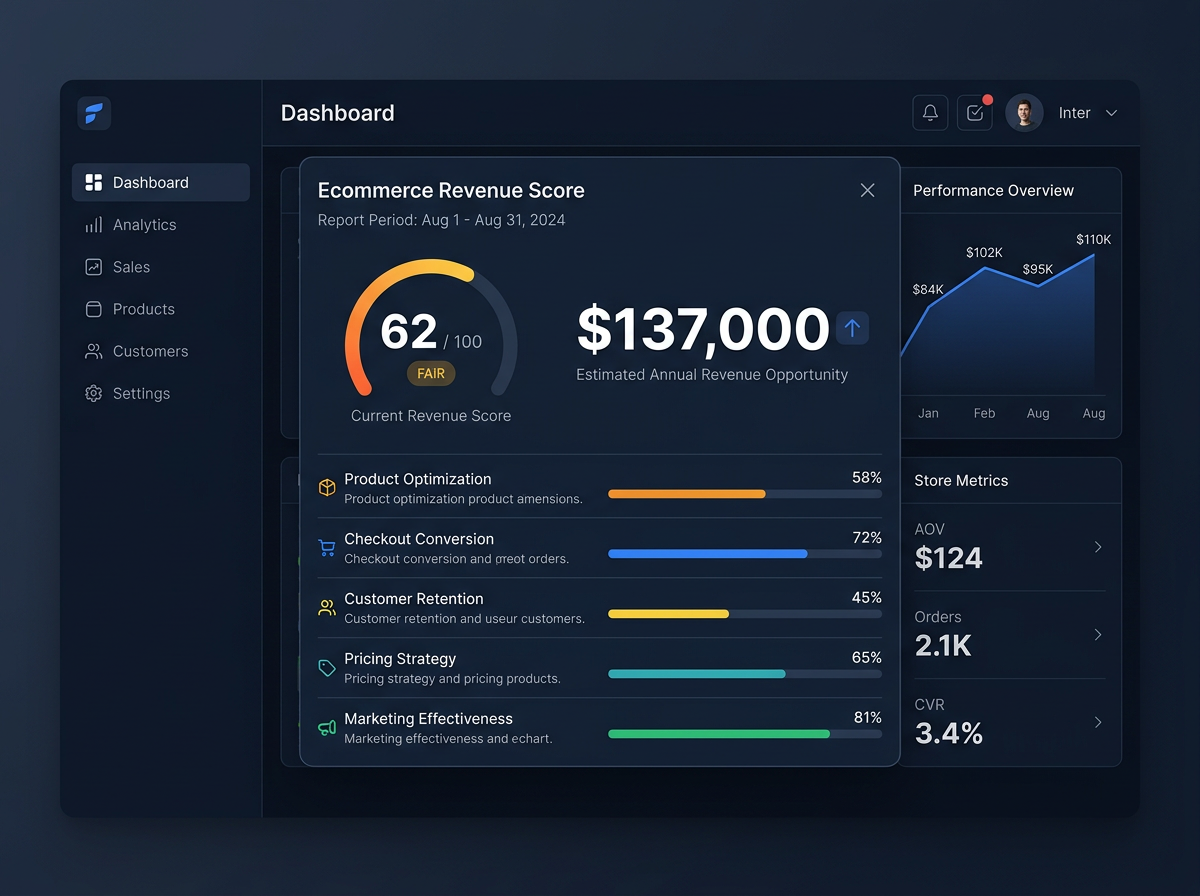
Task: Click the Dashboard grid icon
Action: coord(94,182)
